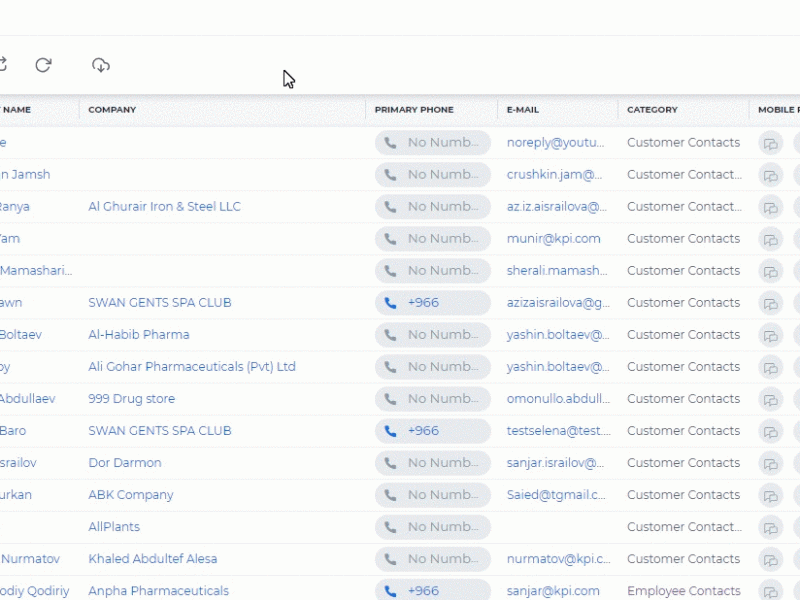Screen dimensions: 800x600
Task: Open Khaled Abdultef Alesa company link
Action: point(153,559)
